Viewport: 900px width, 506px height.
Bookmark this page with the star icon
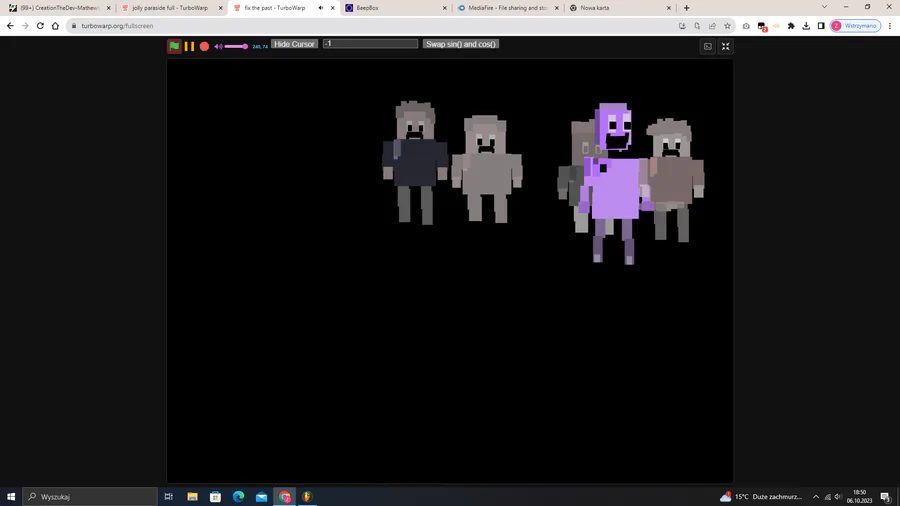click(727, 26)
